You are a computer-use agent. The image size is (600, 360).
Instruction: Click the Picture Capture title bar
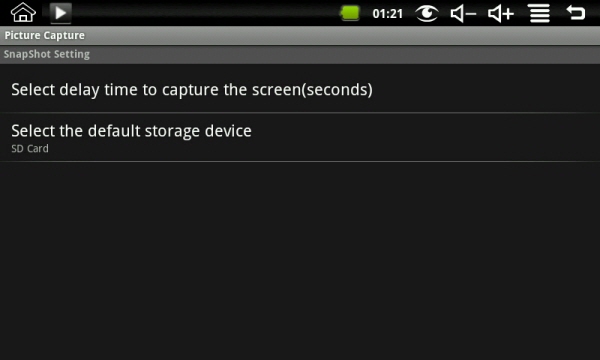[300, 36]
